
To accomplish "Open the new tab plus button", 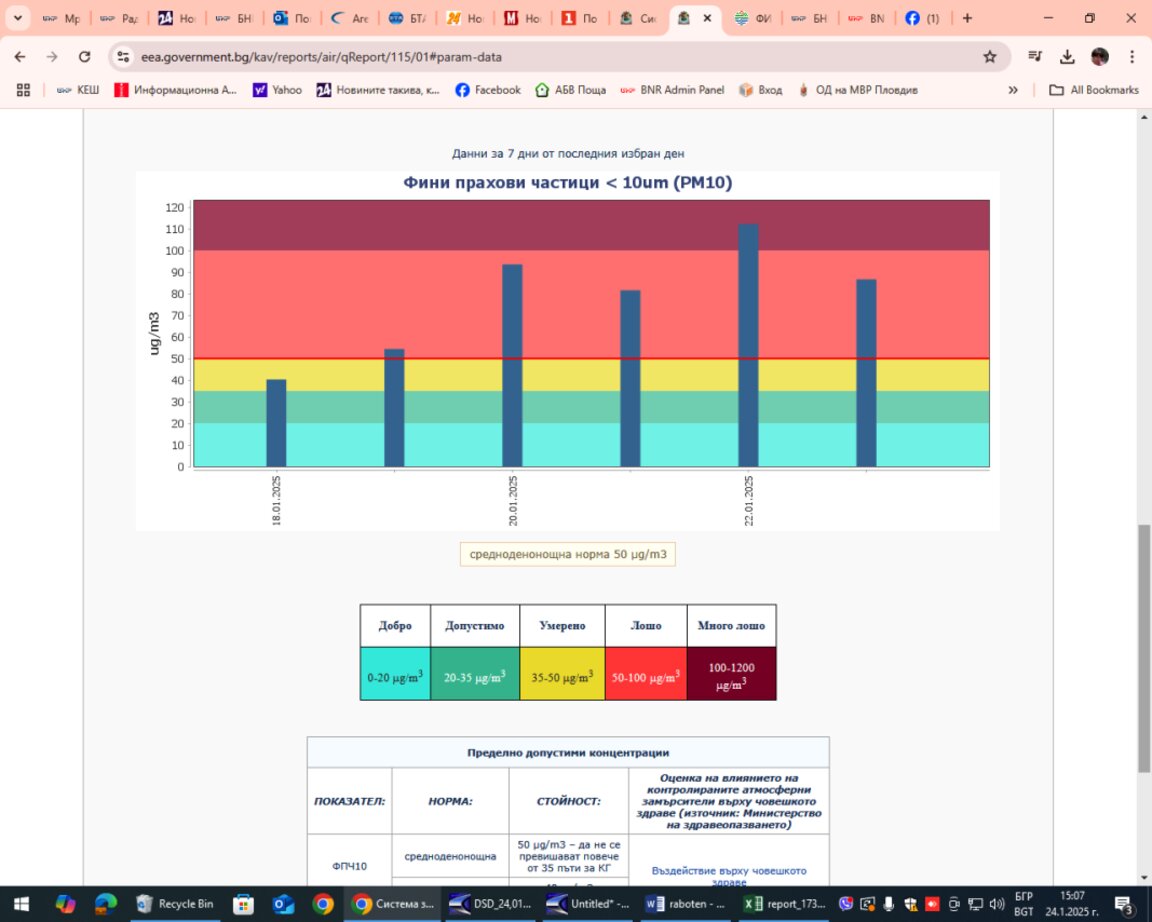I will pyautogui.click(x=967, y=18).
